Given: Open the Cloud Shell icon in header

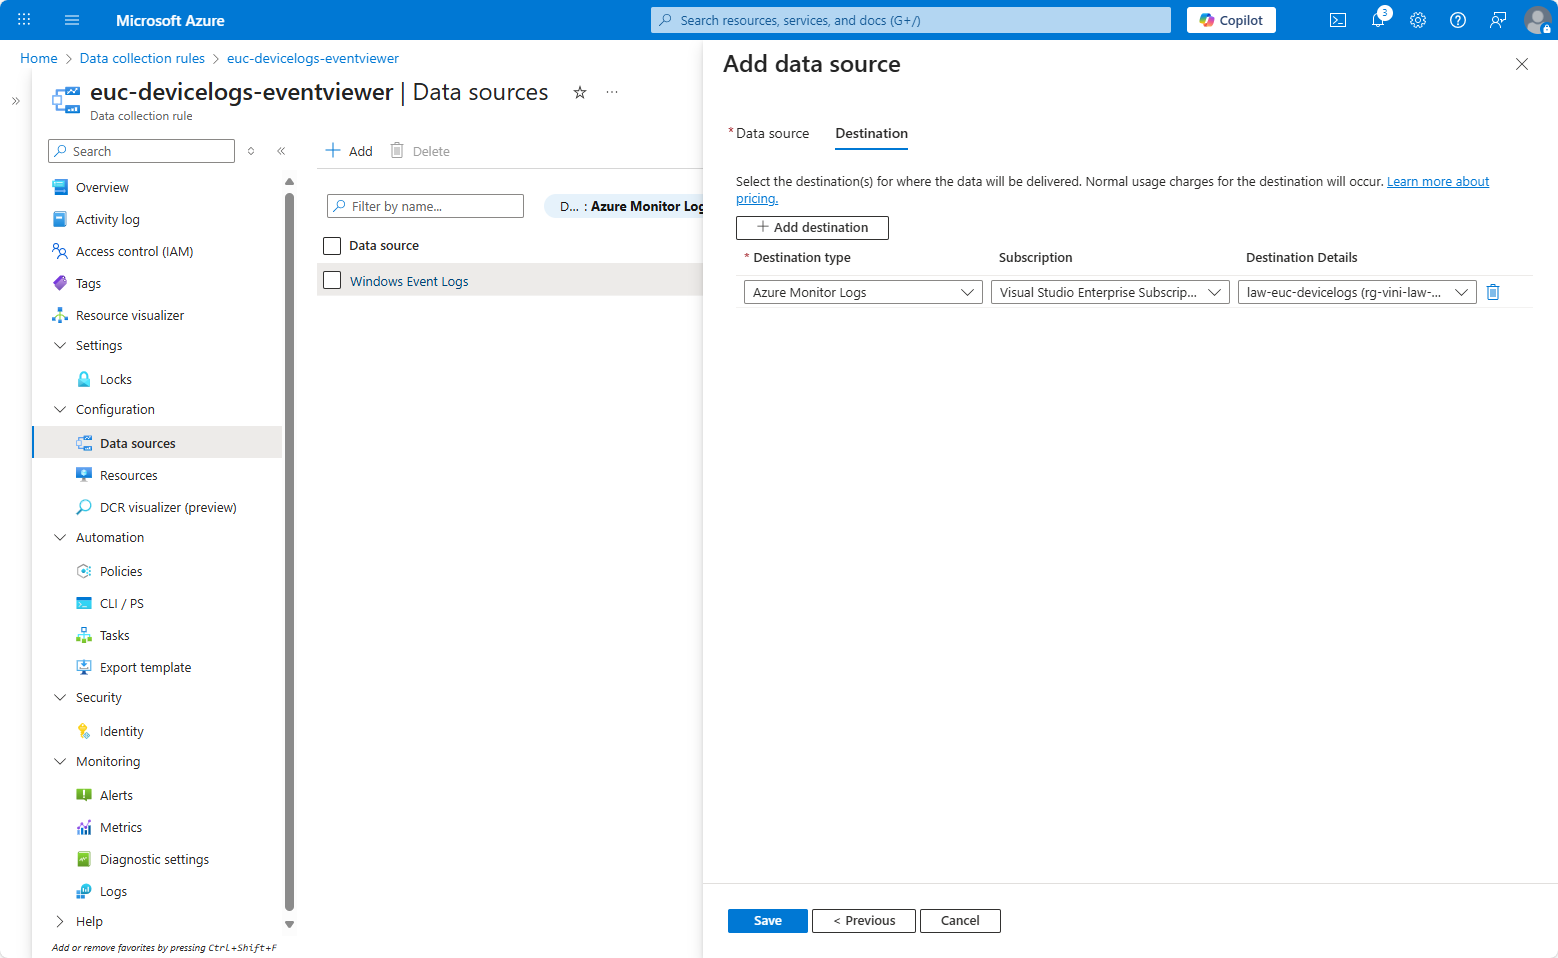Looking at the screenshot, I should pyautogui.click(x=1337, y=20).
